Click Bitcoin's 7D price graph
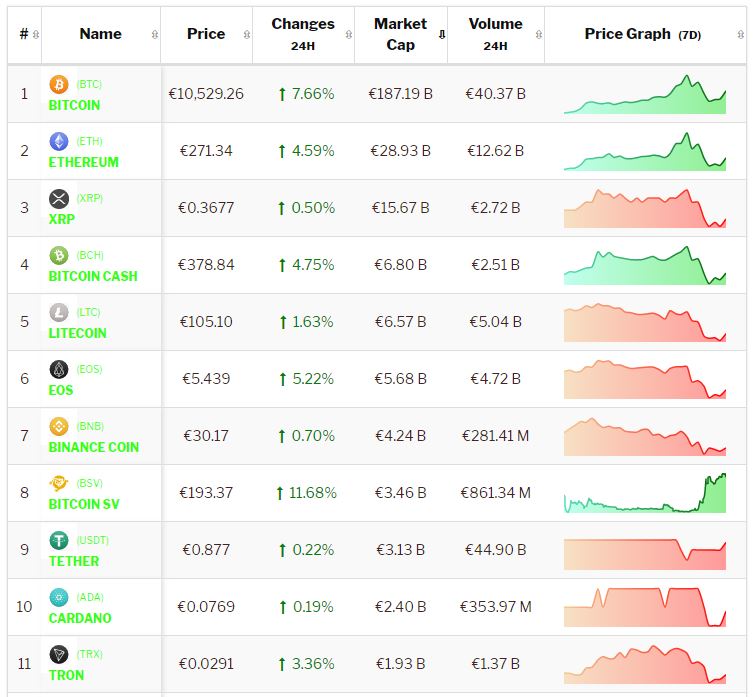The image size is (754, 697). [645, 95]
